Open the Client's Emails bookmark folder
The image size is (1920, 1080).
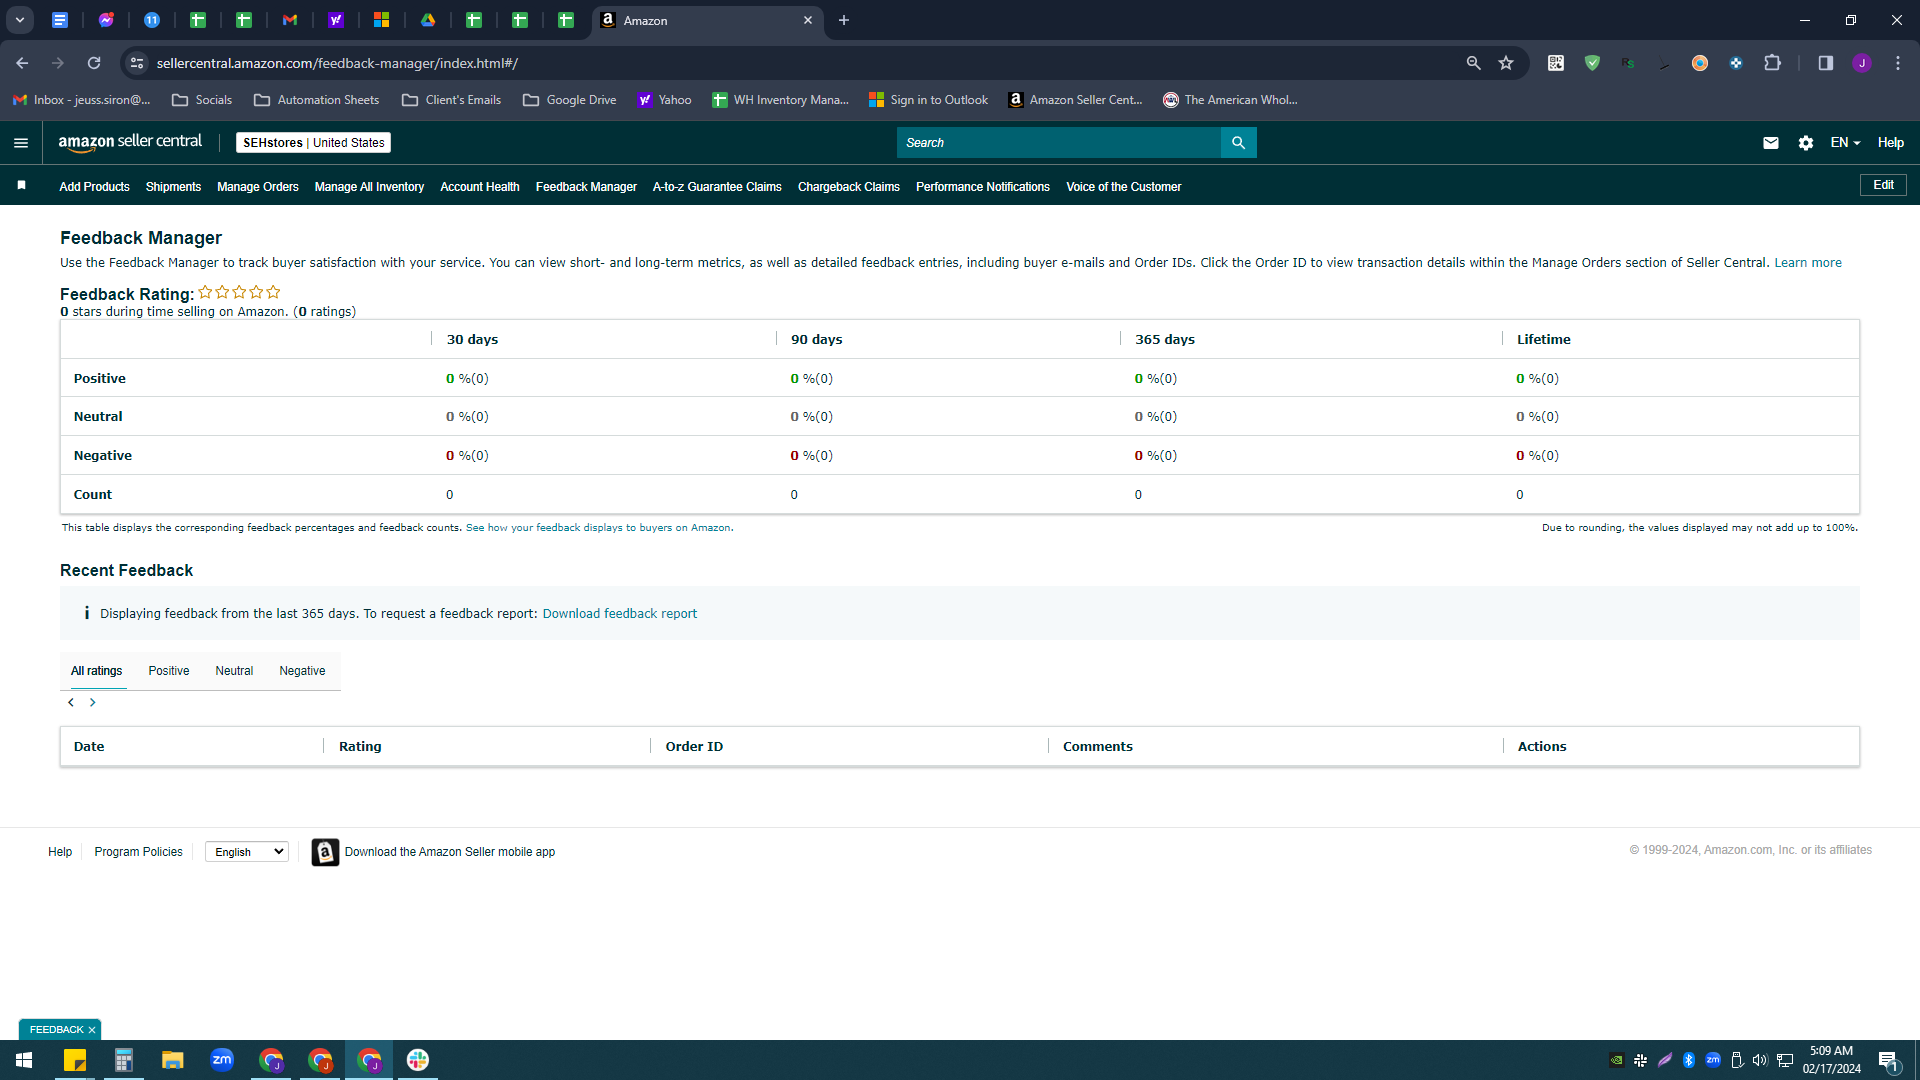point(451,100)
